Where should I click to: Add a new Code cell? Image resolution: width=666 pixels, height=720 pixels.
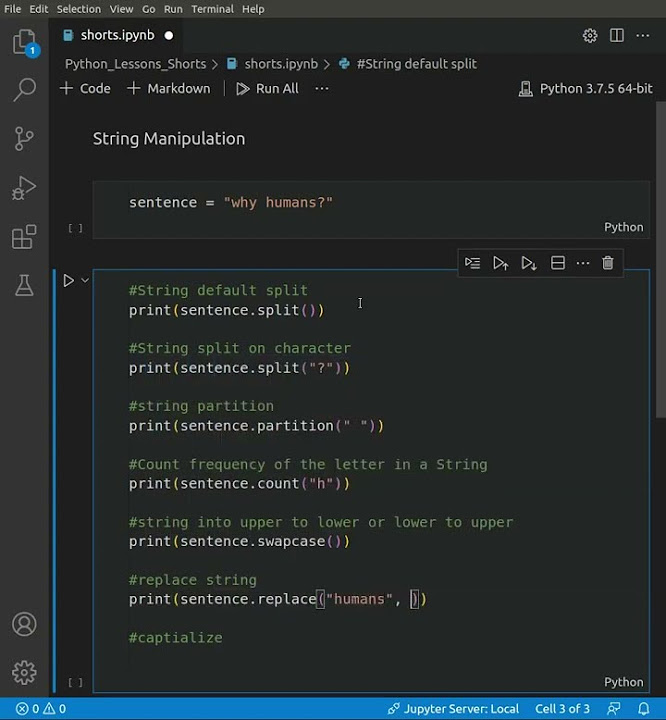[x=85, y=88]
